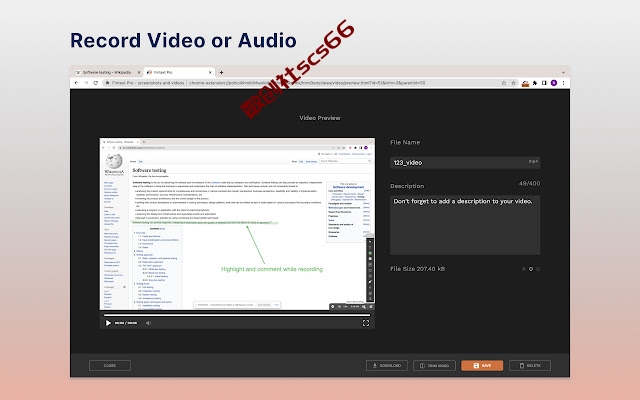640x400 pixels.
Task: Click the 49/400 character counter
Action: coord(529,184)
